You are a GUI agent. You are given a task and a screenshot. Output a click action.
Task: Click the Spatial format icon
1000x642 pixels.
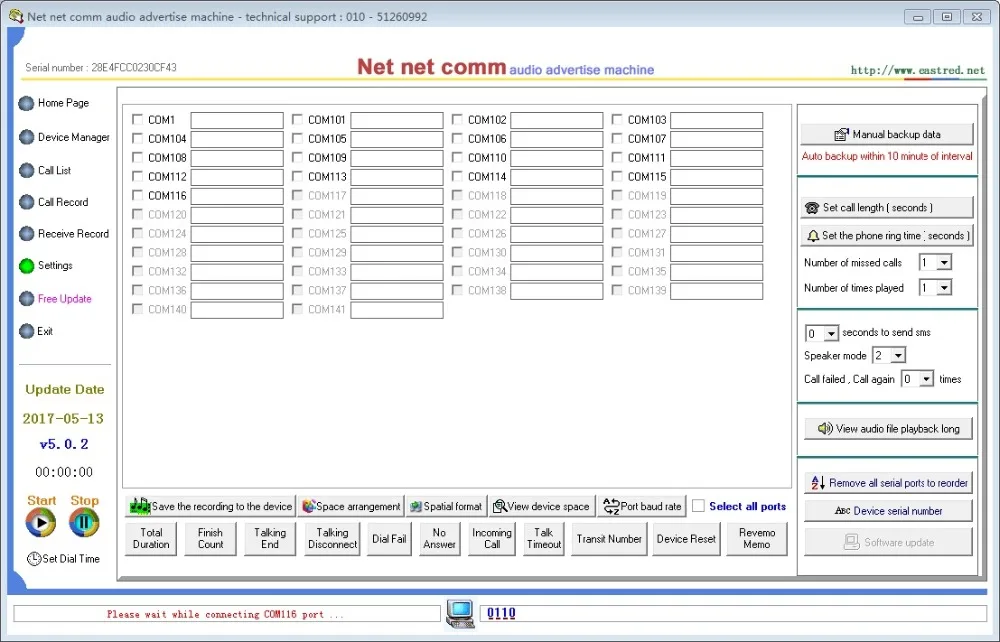416,507
